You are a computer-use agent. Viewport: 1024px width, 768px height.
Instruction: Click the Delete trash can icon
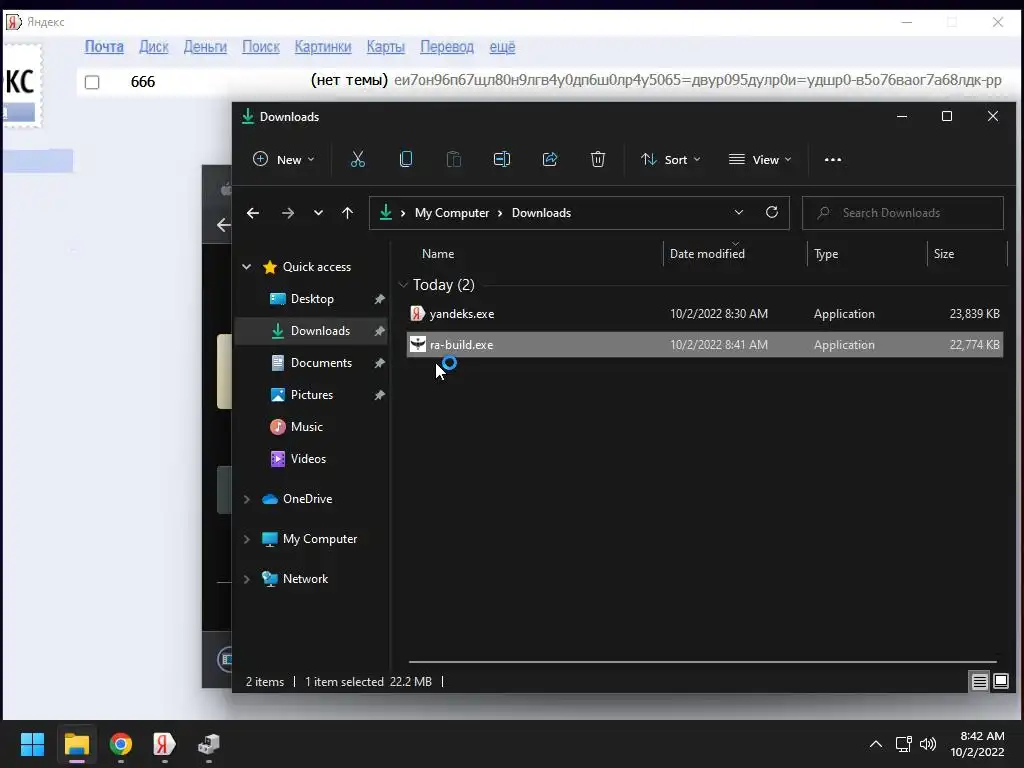tap(598, 159)
